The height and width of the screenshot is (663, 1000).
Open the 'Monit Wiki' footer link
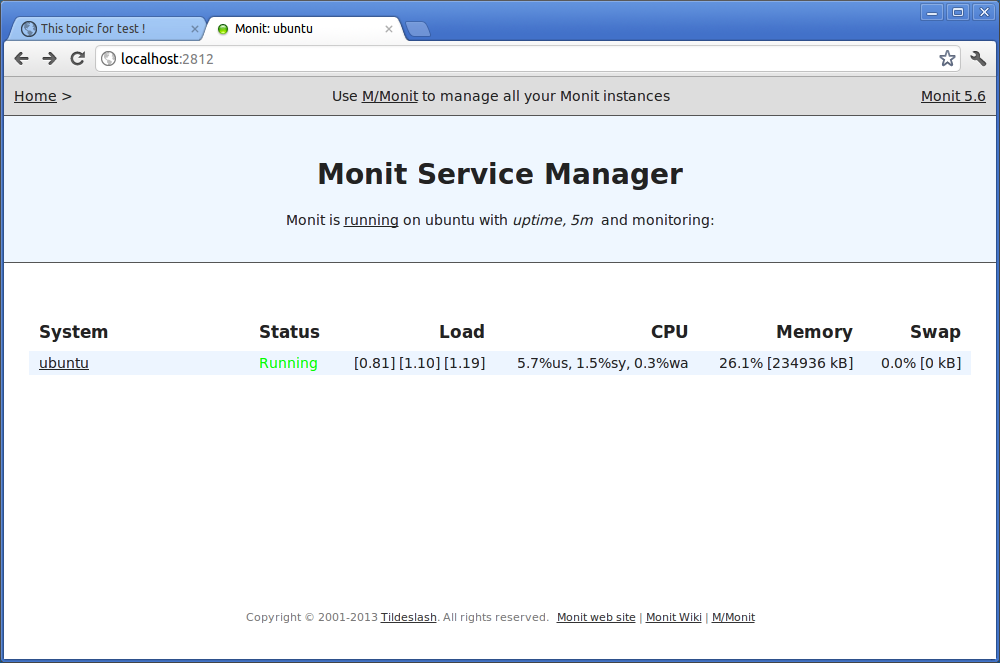click(673, 617)
